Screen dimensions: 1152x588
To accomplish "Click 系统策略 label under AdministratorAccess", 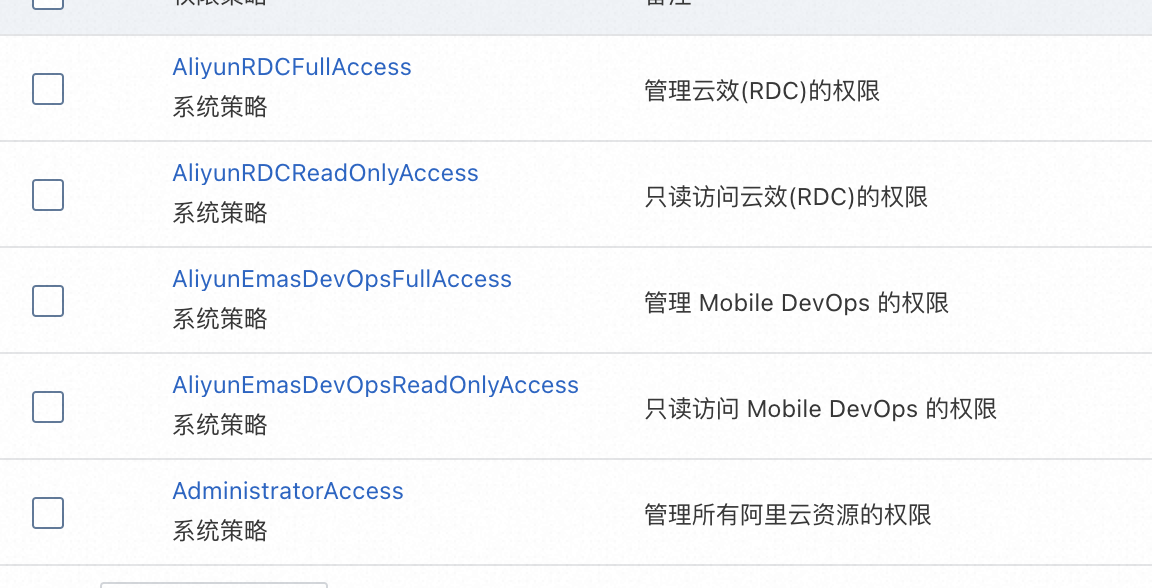I will click(220, 531).
